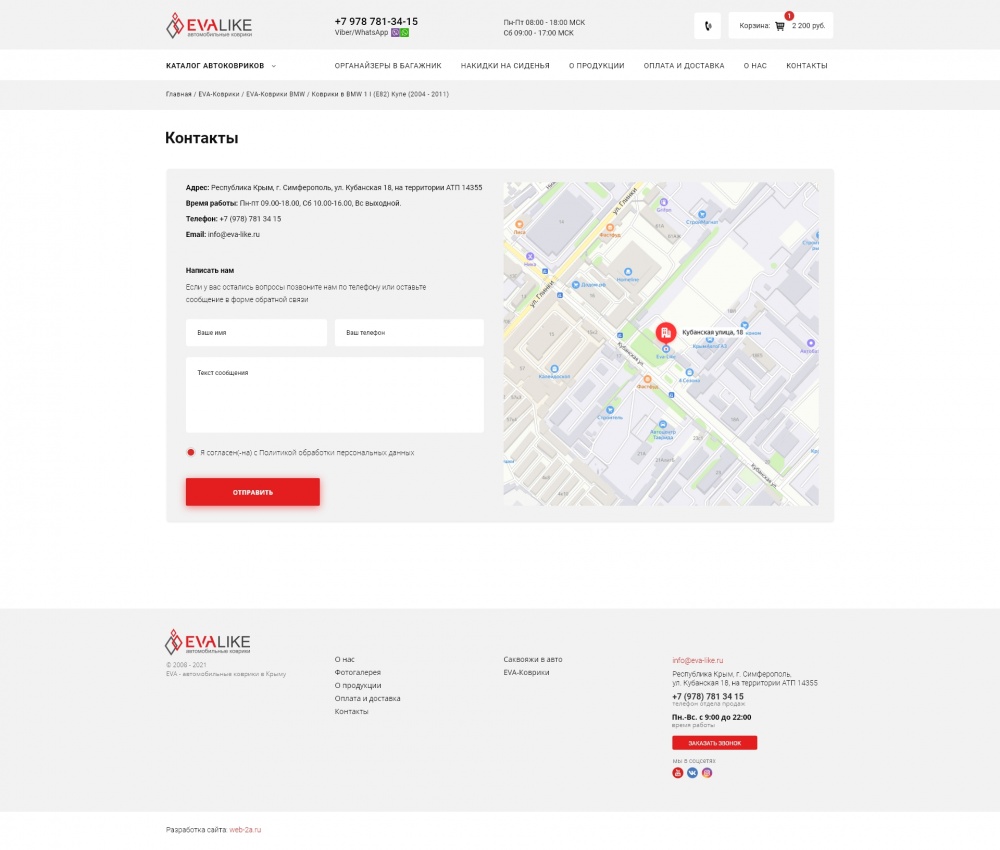Screen dimensions: 1000x850
Task: Expand the Каталог автоковриков dropdown
Action: (220, 66)
